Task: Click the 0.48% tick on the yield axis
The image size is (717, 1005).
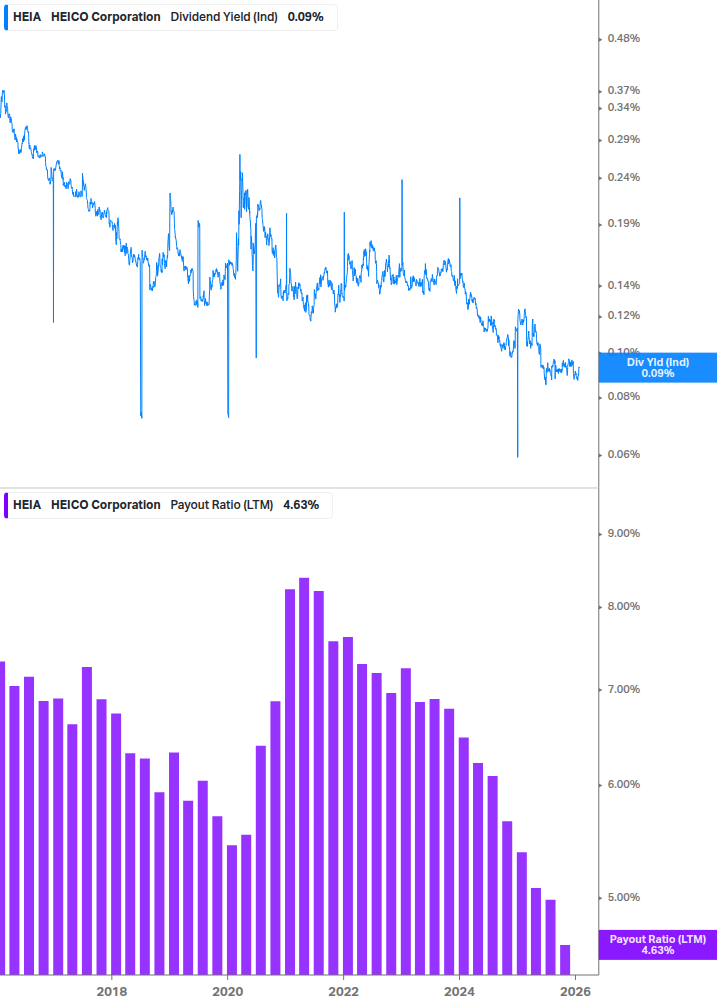Action: (x=623, y=39)
